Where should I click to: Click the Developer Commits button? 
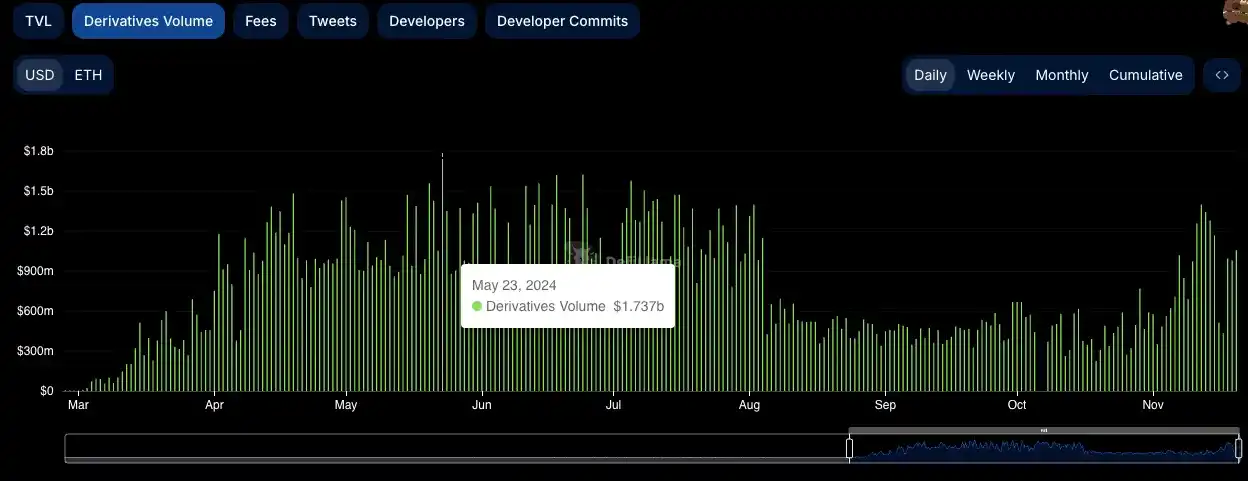point(562,21)
